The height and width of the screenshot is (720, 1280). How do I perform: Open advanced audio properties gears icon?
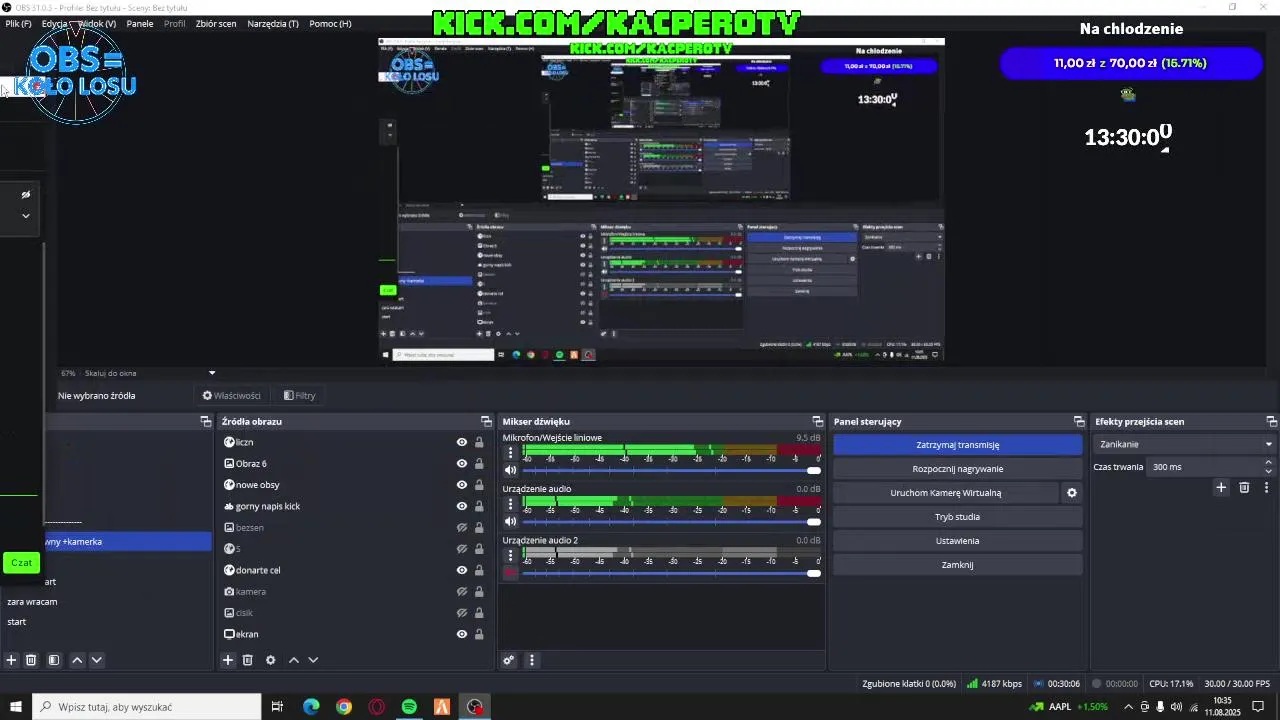509,660
